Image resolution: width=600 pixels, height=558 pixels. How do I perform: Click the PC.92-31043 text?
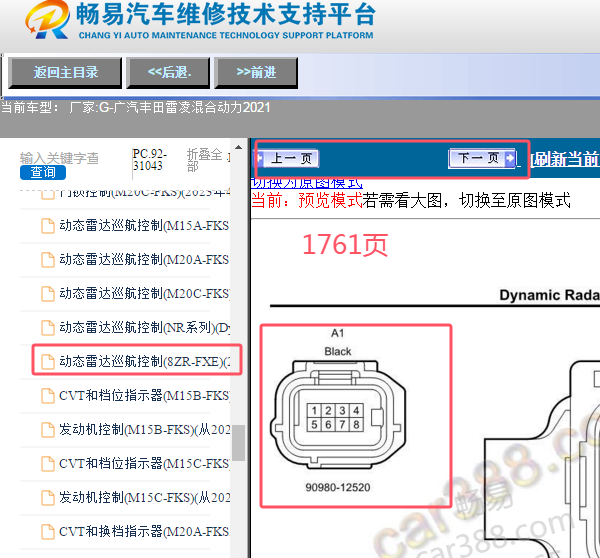(x=149, y=160)
